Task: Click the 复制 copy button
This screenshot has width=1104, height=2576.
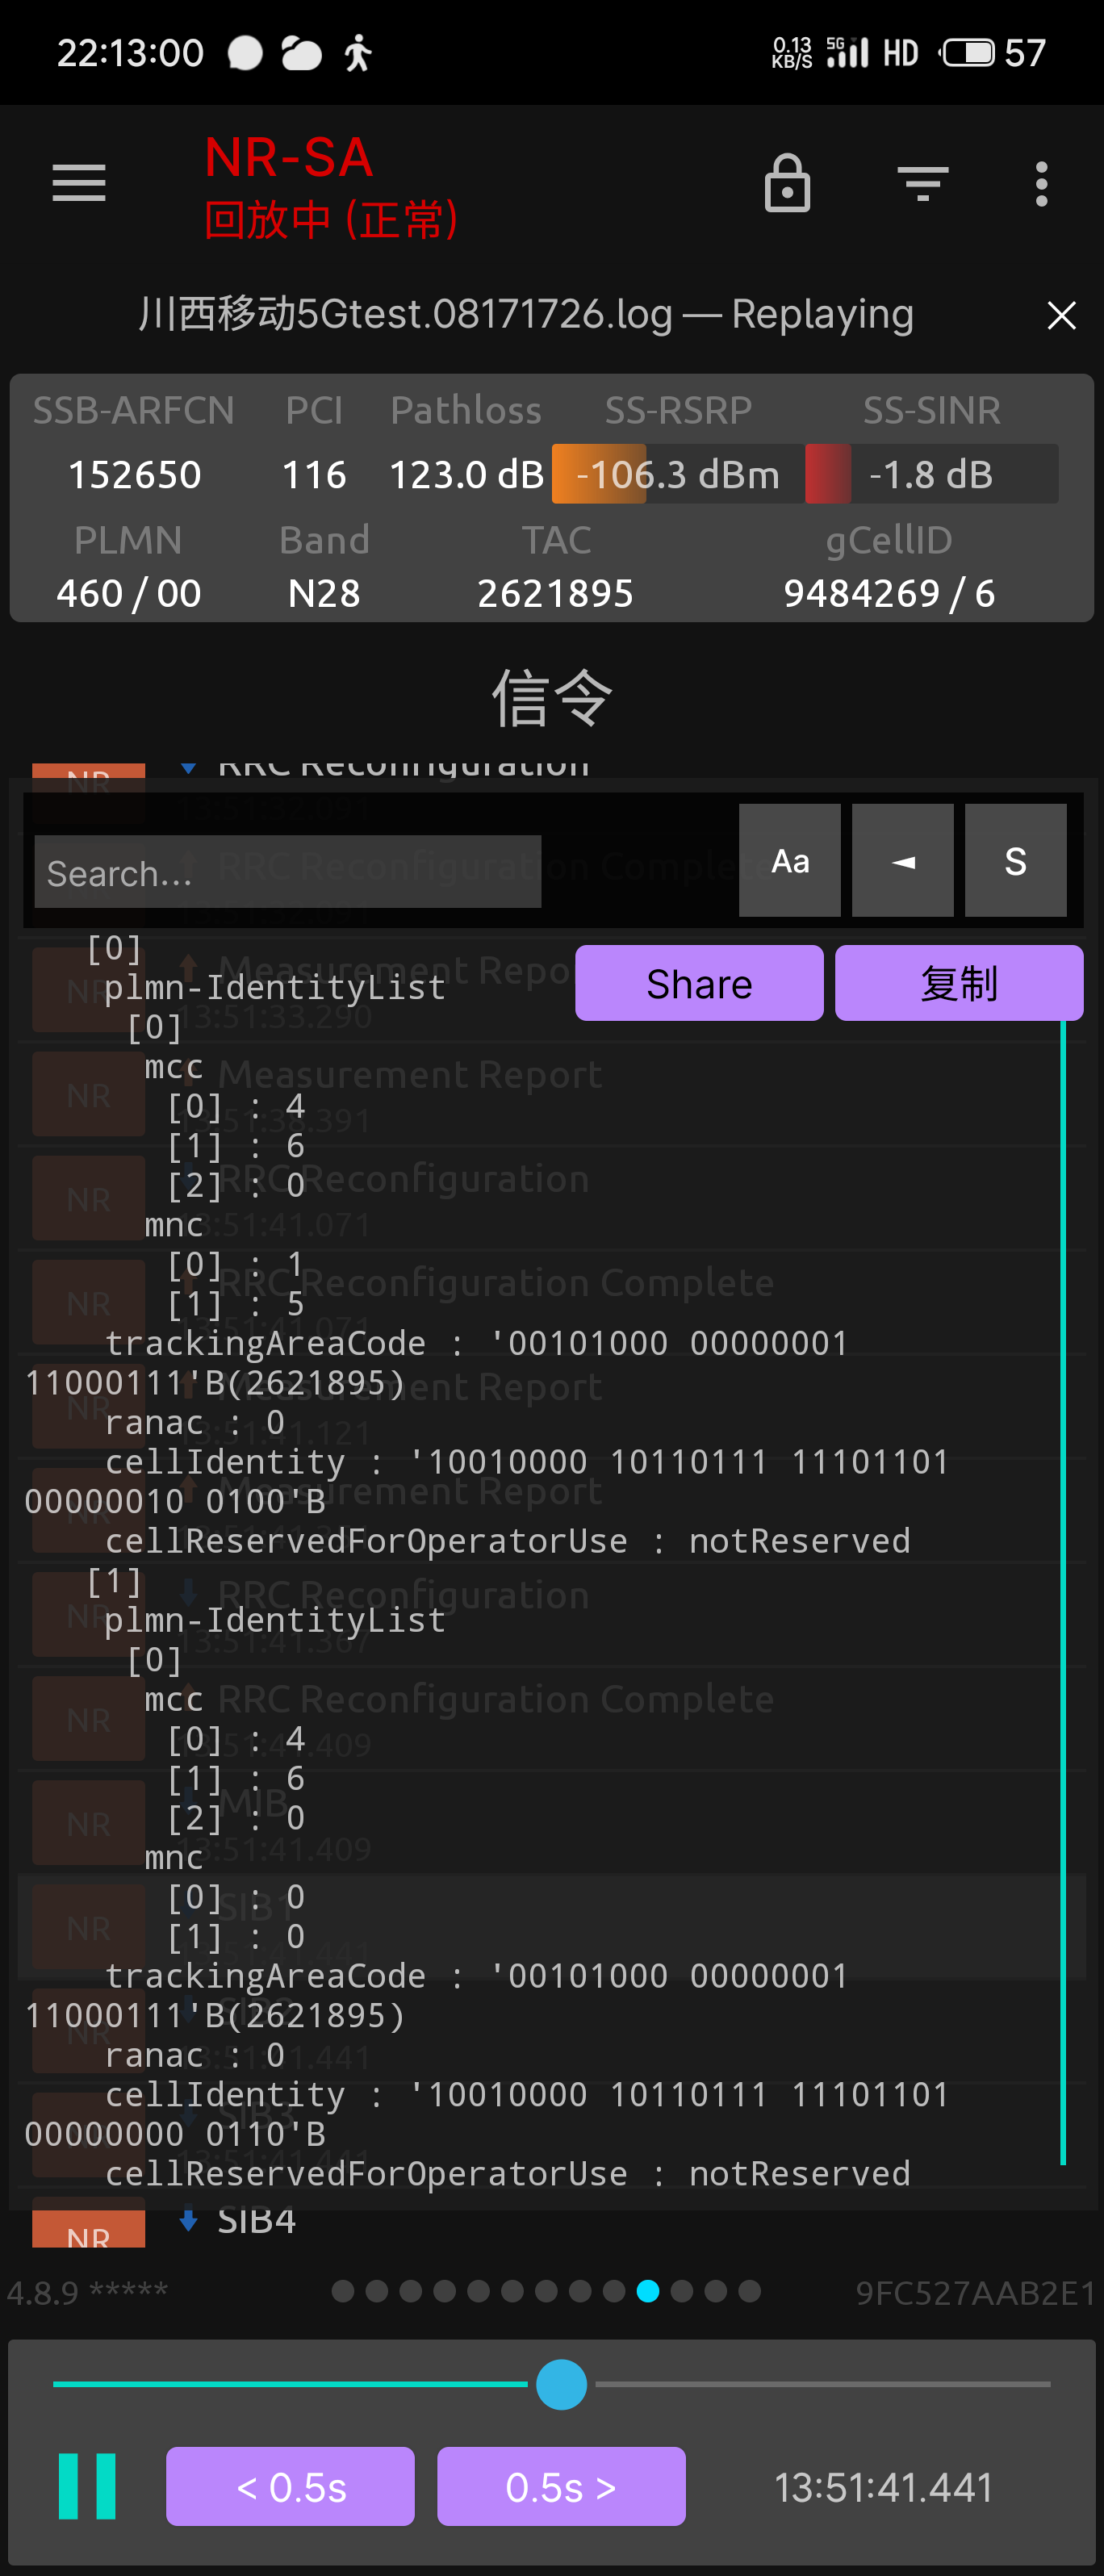Action: click(958, 983)
